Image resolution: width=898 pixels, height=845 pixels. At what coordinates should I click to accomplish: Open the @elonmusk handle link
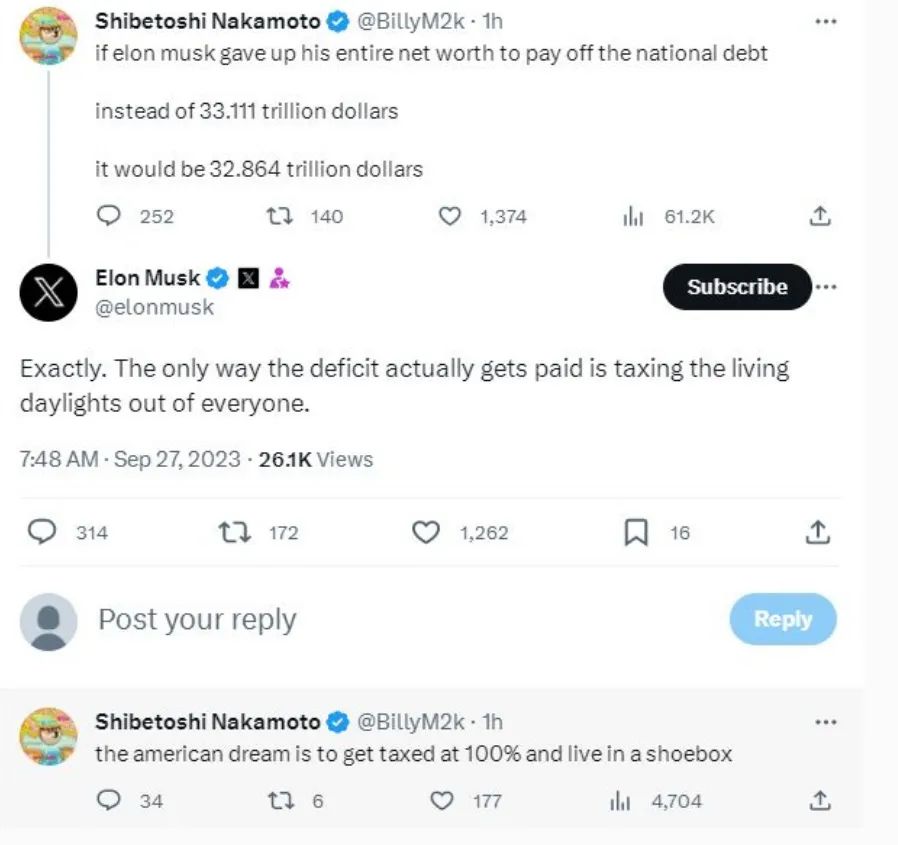(x=154, y=308)
